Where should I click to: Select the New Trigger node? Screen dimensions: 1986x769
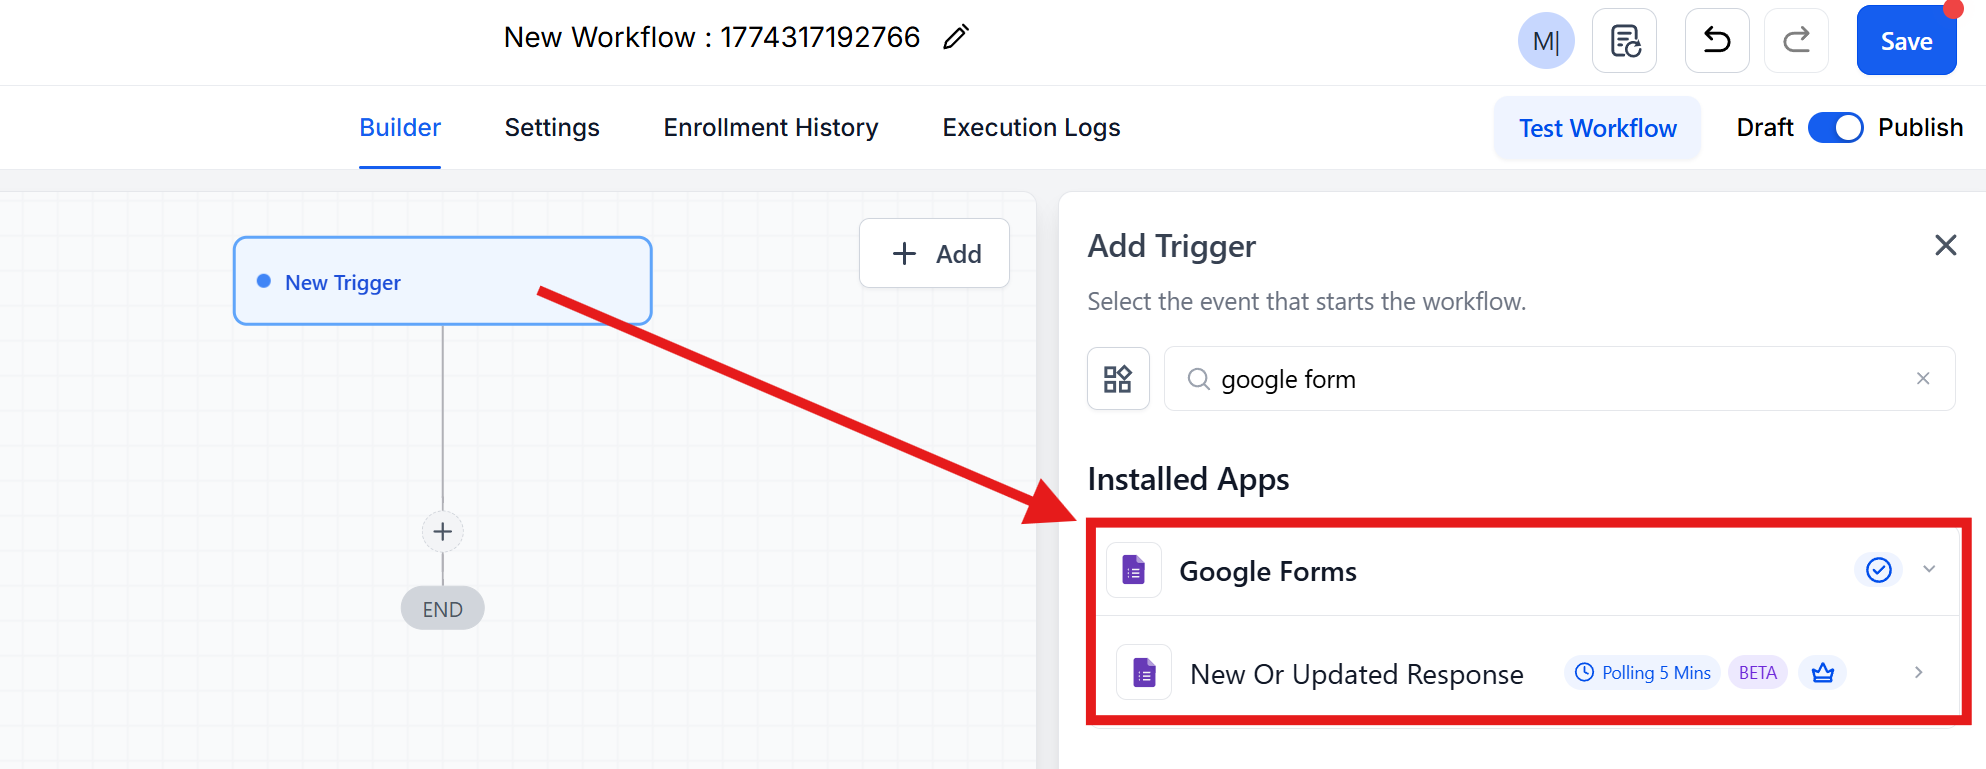click(442, 281)
